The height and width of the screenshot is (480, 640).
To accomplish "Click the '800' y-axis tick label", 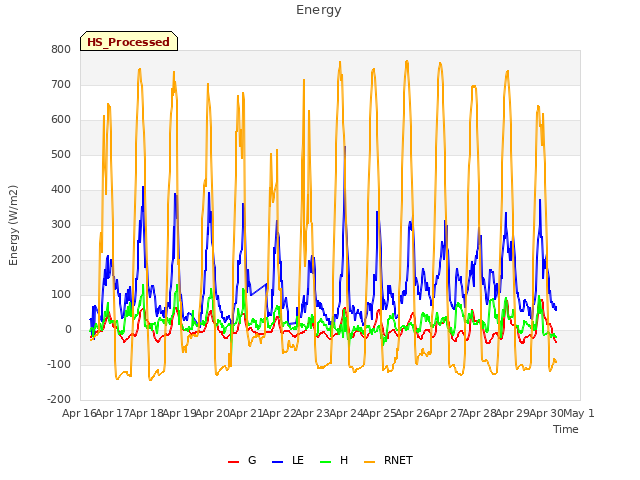I will [x=61, y=49].
